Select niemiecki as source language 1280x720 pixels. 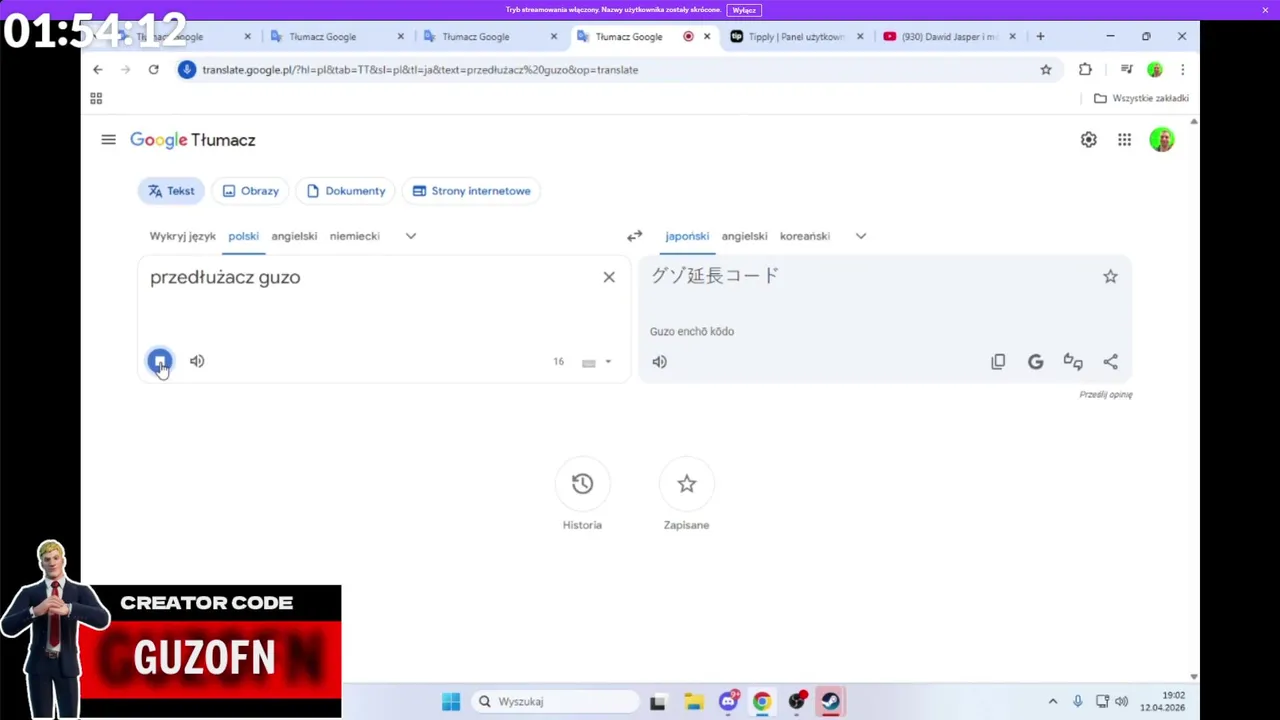coord(355,236)
